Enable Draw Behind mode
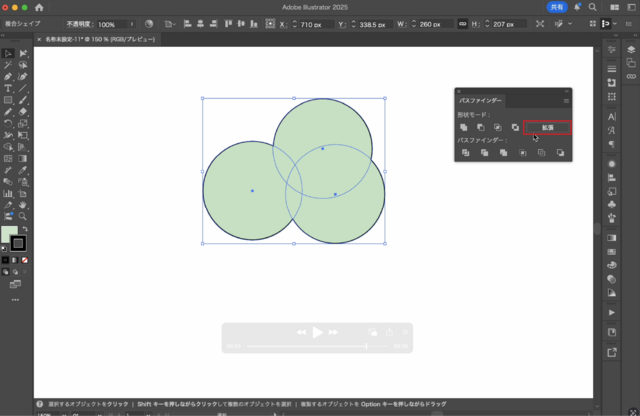Screen dimensions: 640x416 point(15,272)
